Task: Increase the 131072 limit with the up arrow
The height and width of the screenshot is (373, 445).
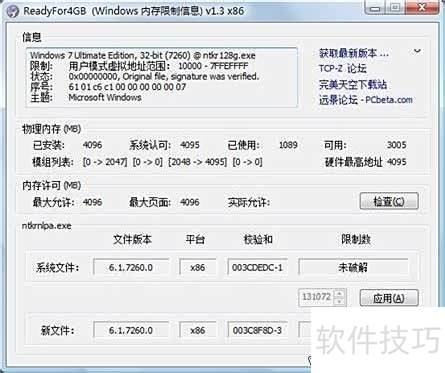Action: pos(339,294)
